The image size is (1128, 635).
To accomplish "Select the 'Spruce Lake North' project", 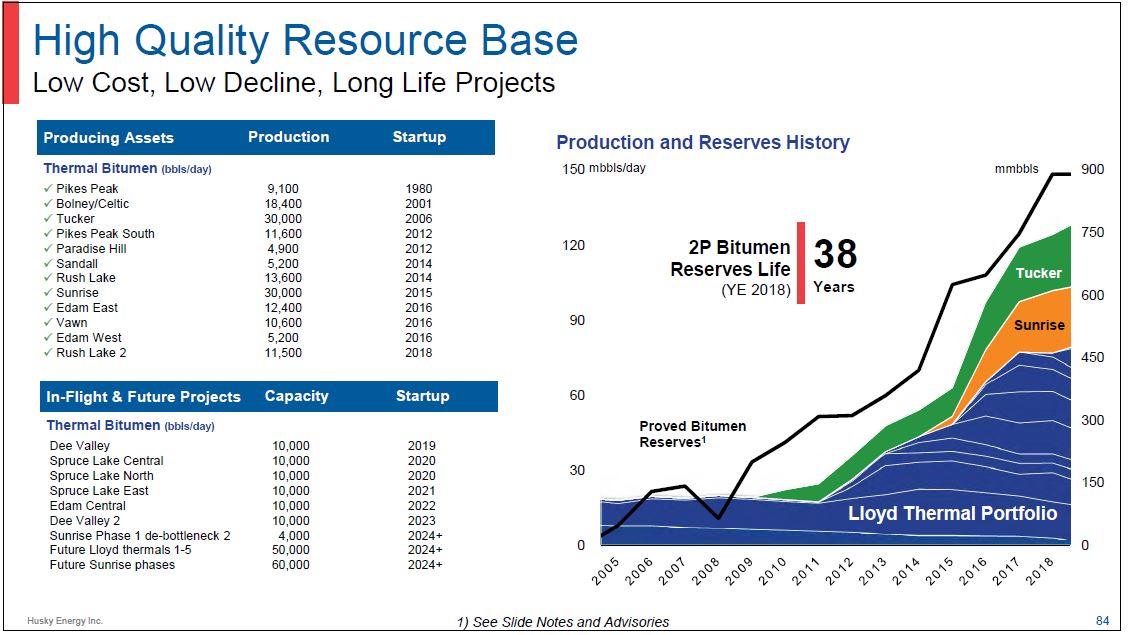I will [101, 476].
